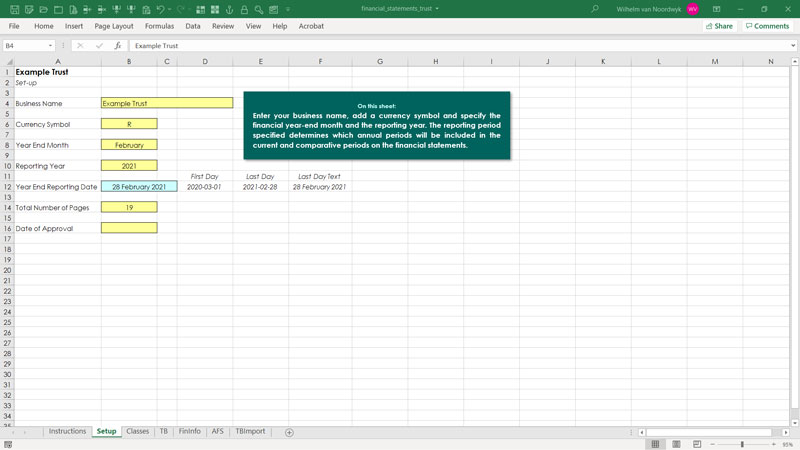Select the Year End Month cell February
Viewport: 800px width, 450px height.
click(x=129, y=145)
